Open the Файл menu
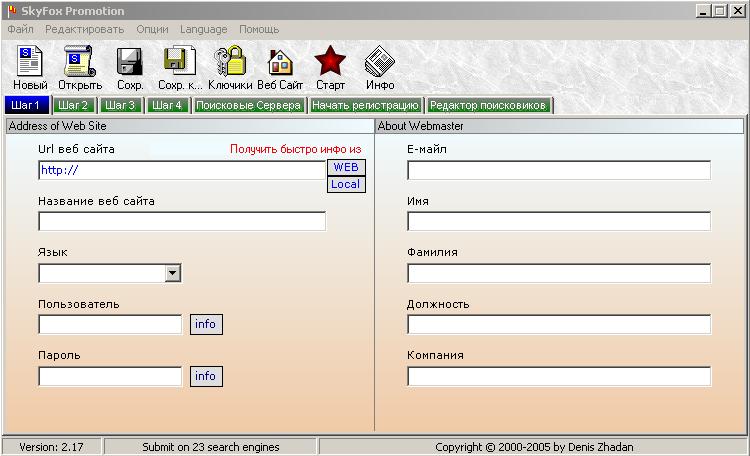750x456 pixels. [21, 29]
